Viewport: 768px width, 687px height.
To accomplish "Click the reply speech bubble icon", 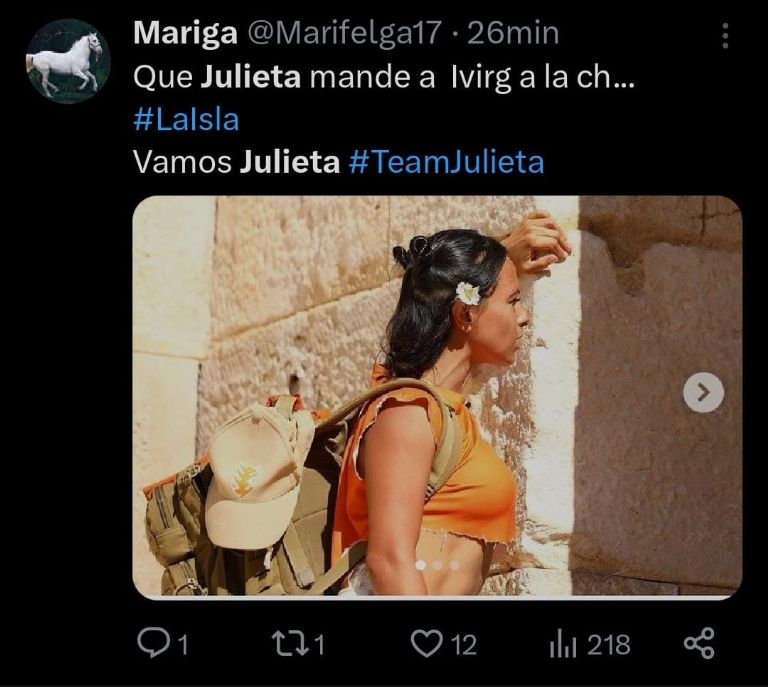I will click(x=154, y=643).
